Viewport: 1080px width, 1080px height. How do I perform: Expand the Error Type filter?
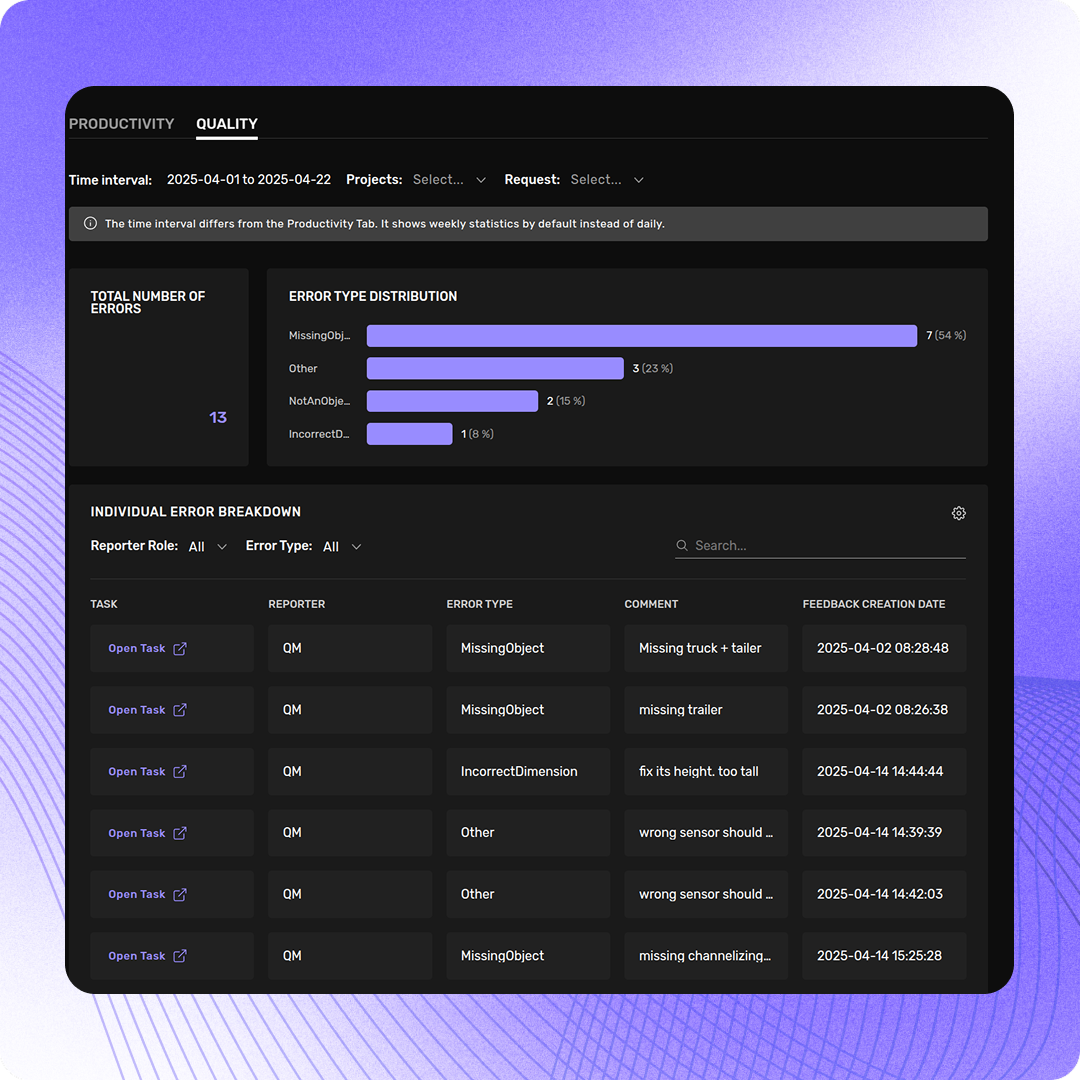[x=340, y=546]
